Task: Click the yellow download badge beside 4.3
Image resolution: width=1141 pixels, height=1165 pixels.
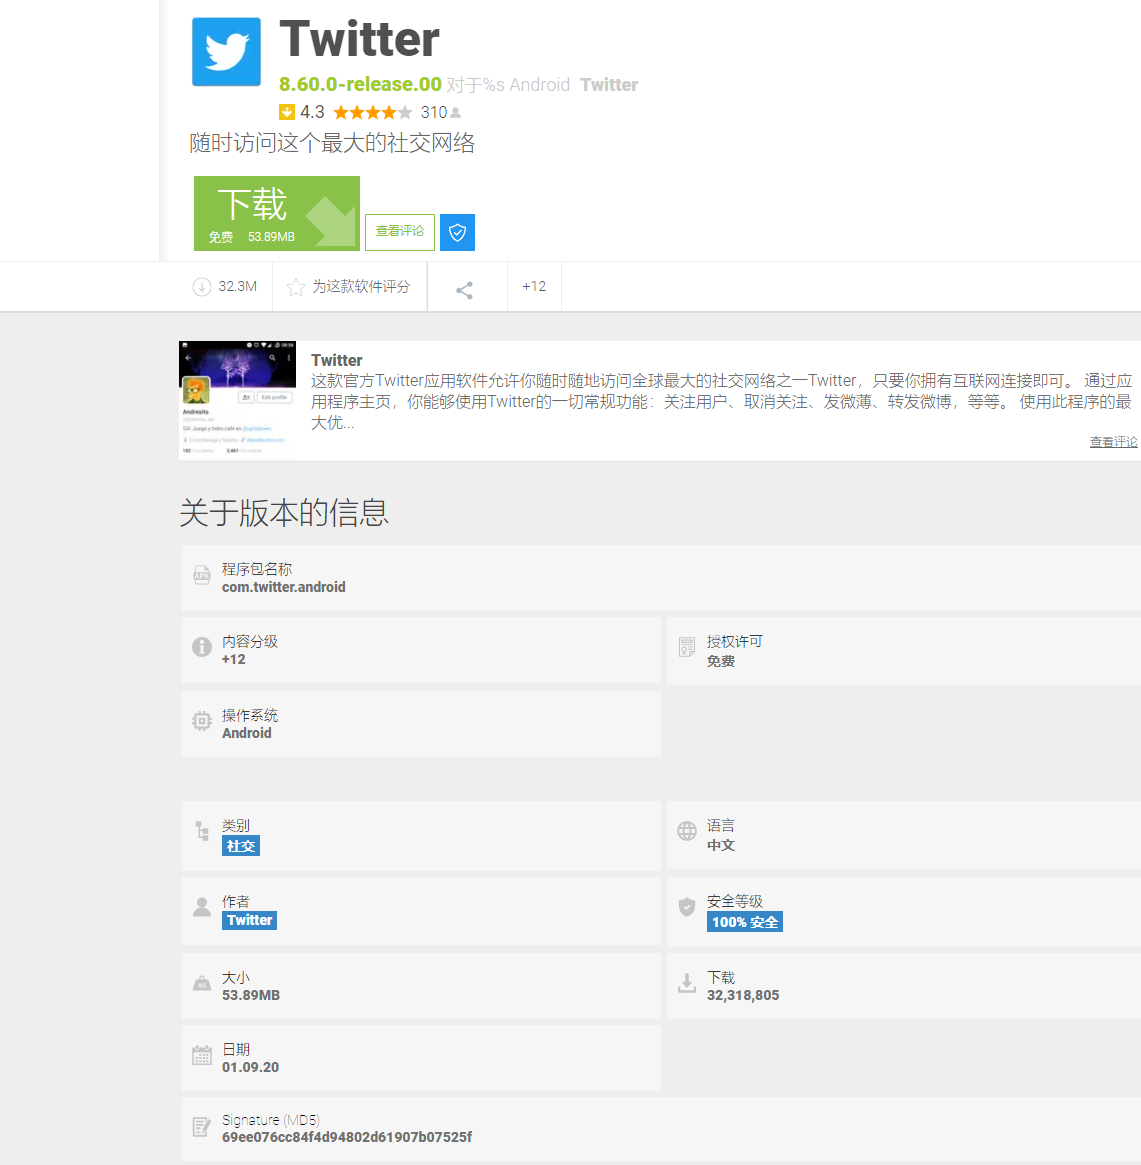Action: click(287, 112)
